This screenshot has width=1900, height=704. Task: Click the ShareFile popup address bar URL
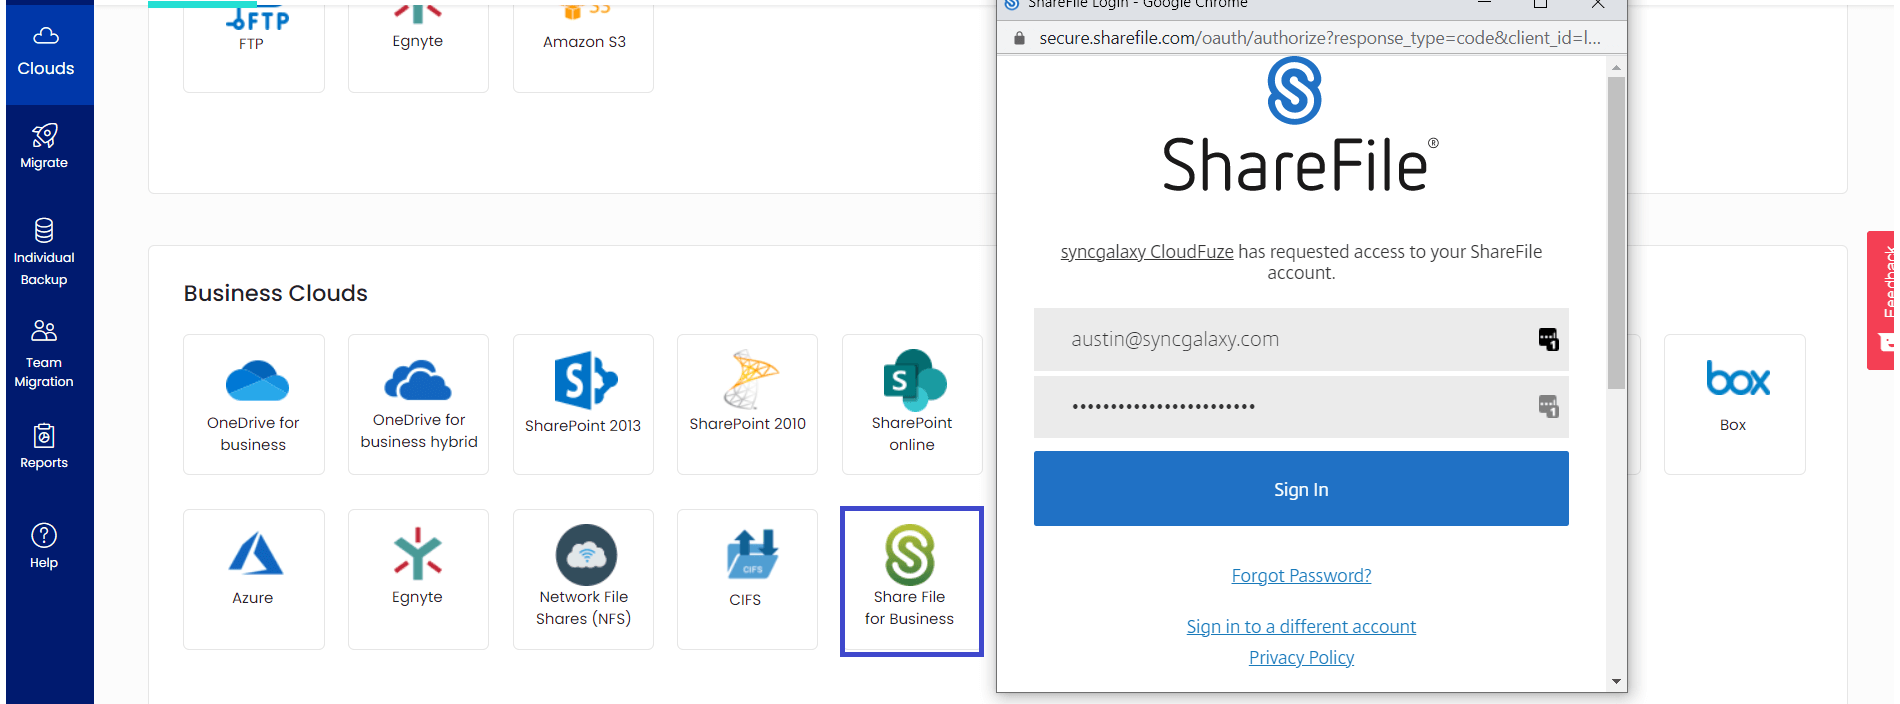pyautogui.click(x=1320, y=38)
